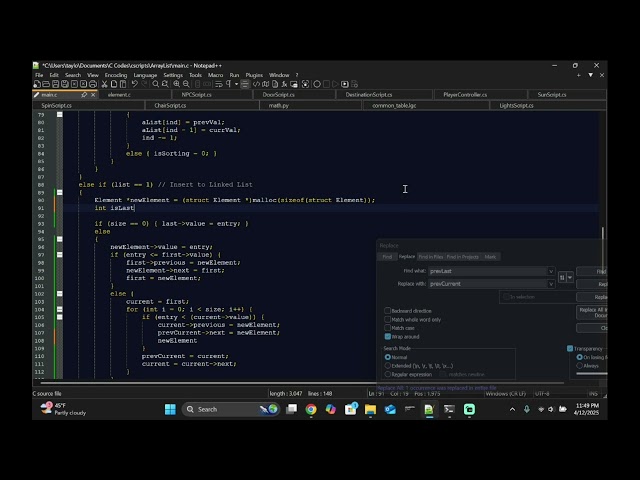Collapse the code fold at line 104
The height and width of the screenshot is (480, 640).
point(60,309)
